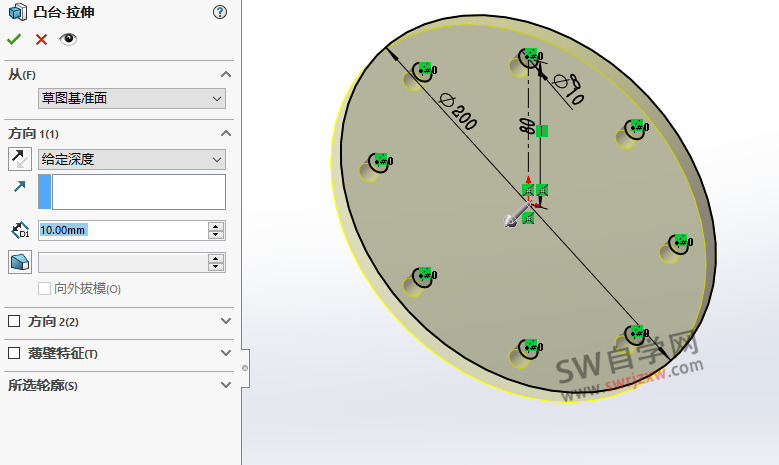Screen dimensions: 779x465
Task: Reverse the extrude direction with the arrow button
Action: click(20, 159)
